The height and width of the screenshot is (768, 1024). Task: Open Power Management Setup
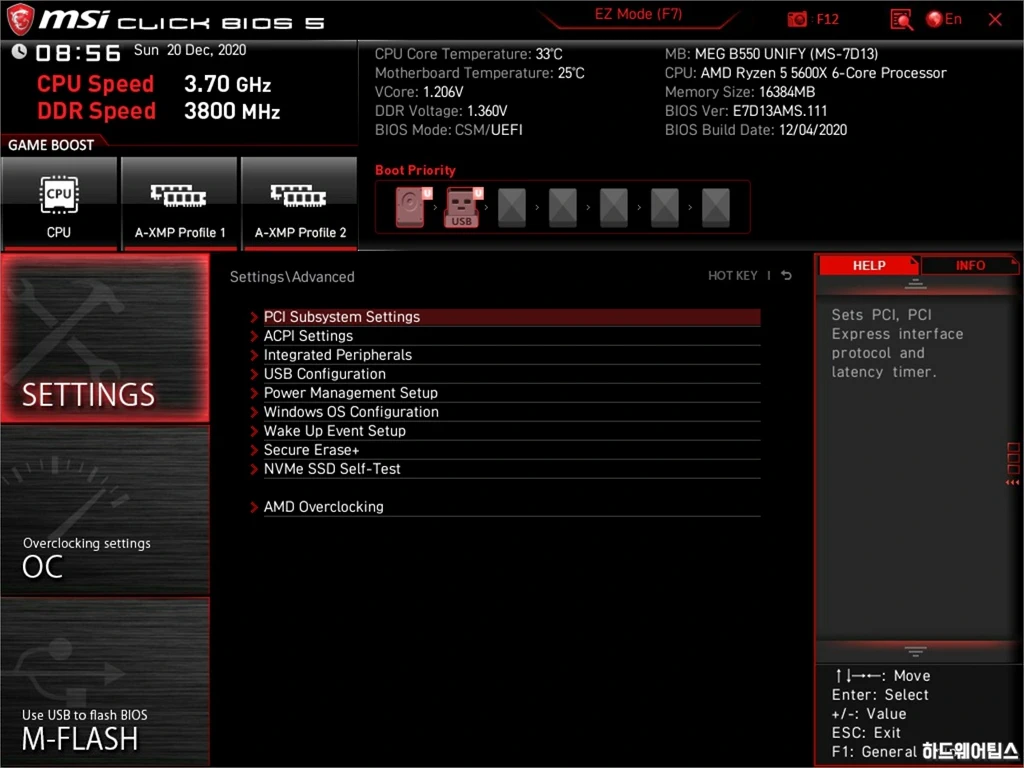511,392
